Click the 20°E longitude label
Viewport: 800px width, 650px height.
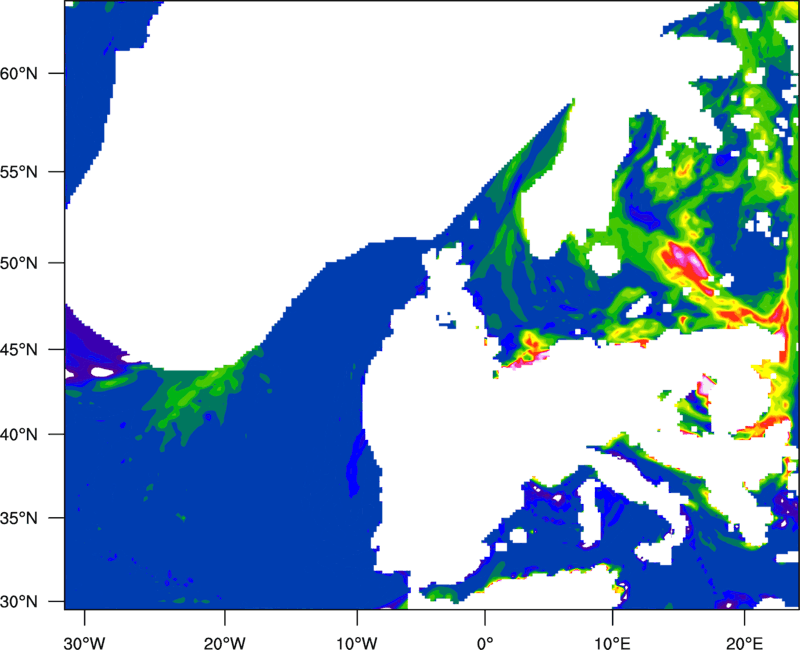(744, 643)
